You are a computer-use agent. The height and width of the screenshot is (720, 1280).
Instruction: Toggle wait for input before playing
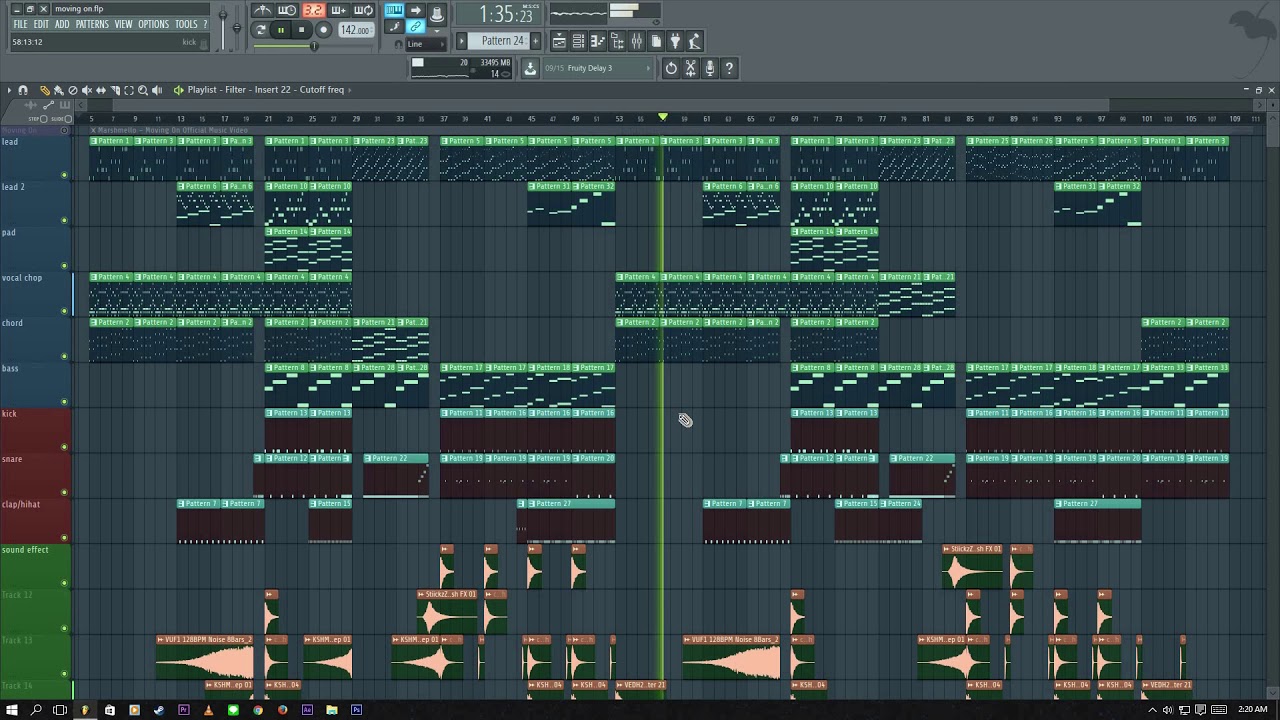[287, 10]
